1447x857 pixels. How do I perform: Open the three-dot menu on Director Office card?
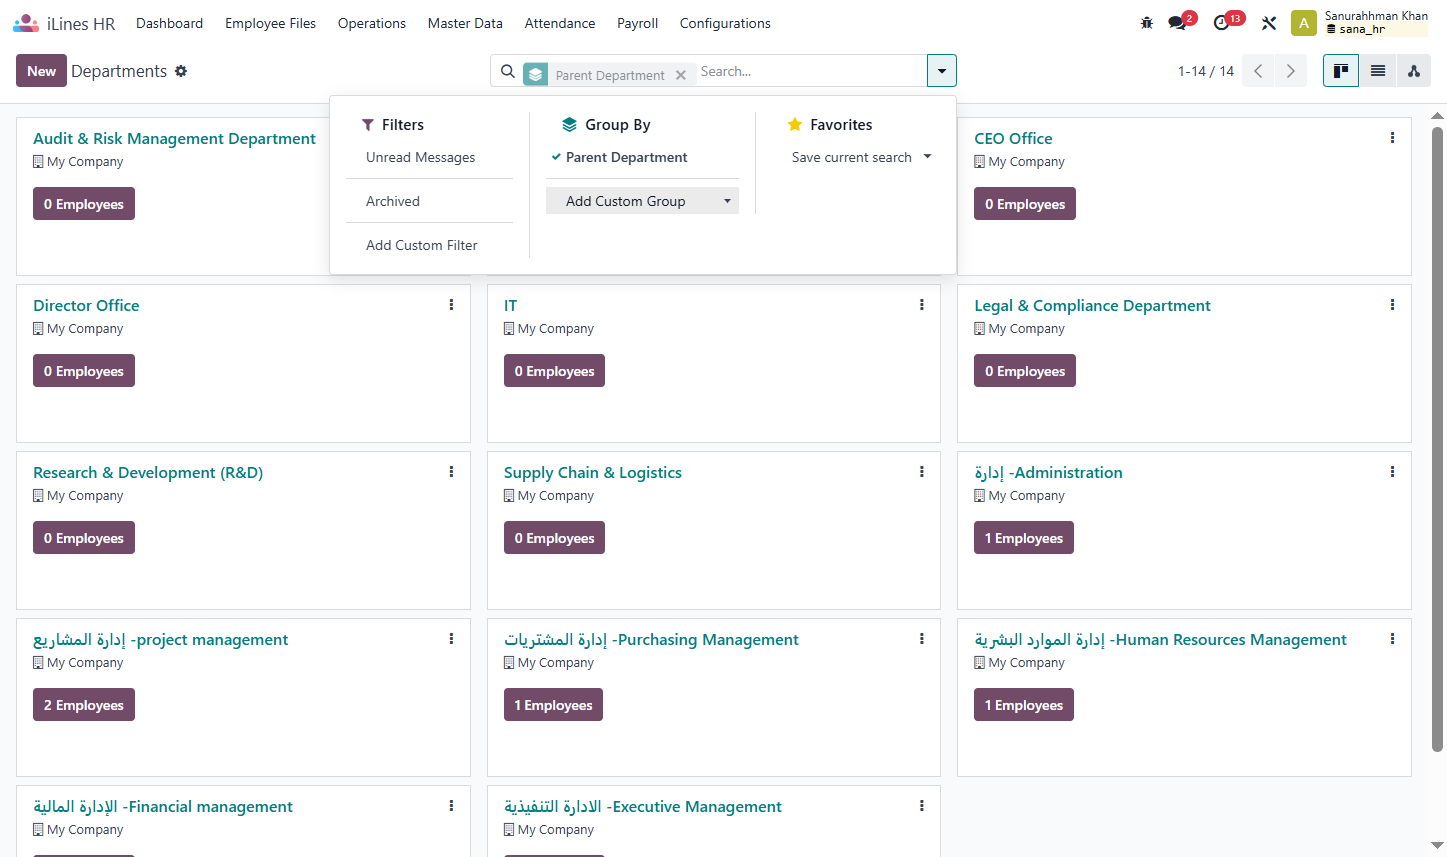tap(451, 305)
